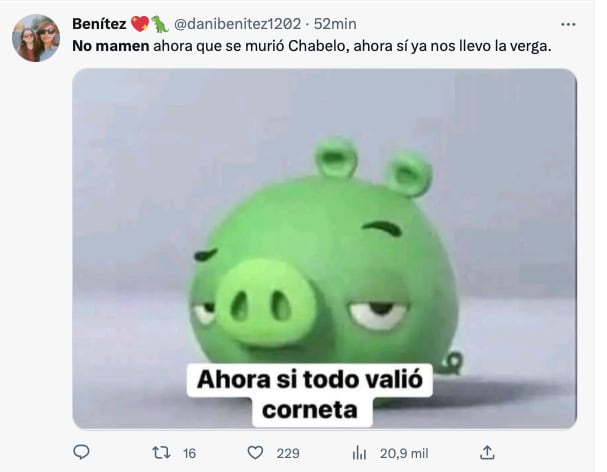This screenshot has width=607, height=472.
Task: Click the sparkling heart emoji beside name
Action: click(x=140, y=24)
